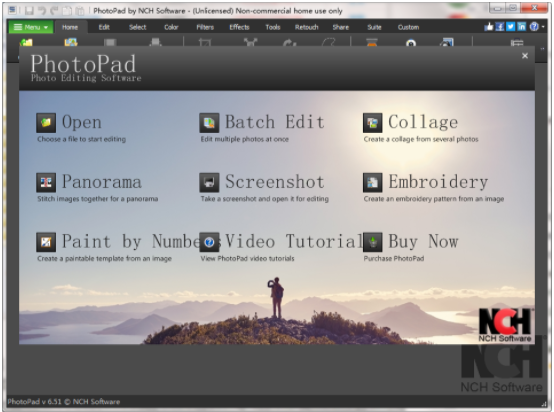
Task: Click the Save icon in title bar
Action: click(x=29, y=11)
